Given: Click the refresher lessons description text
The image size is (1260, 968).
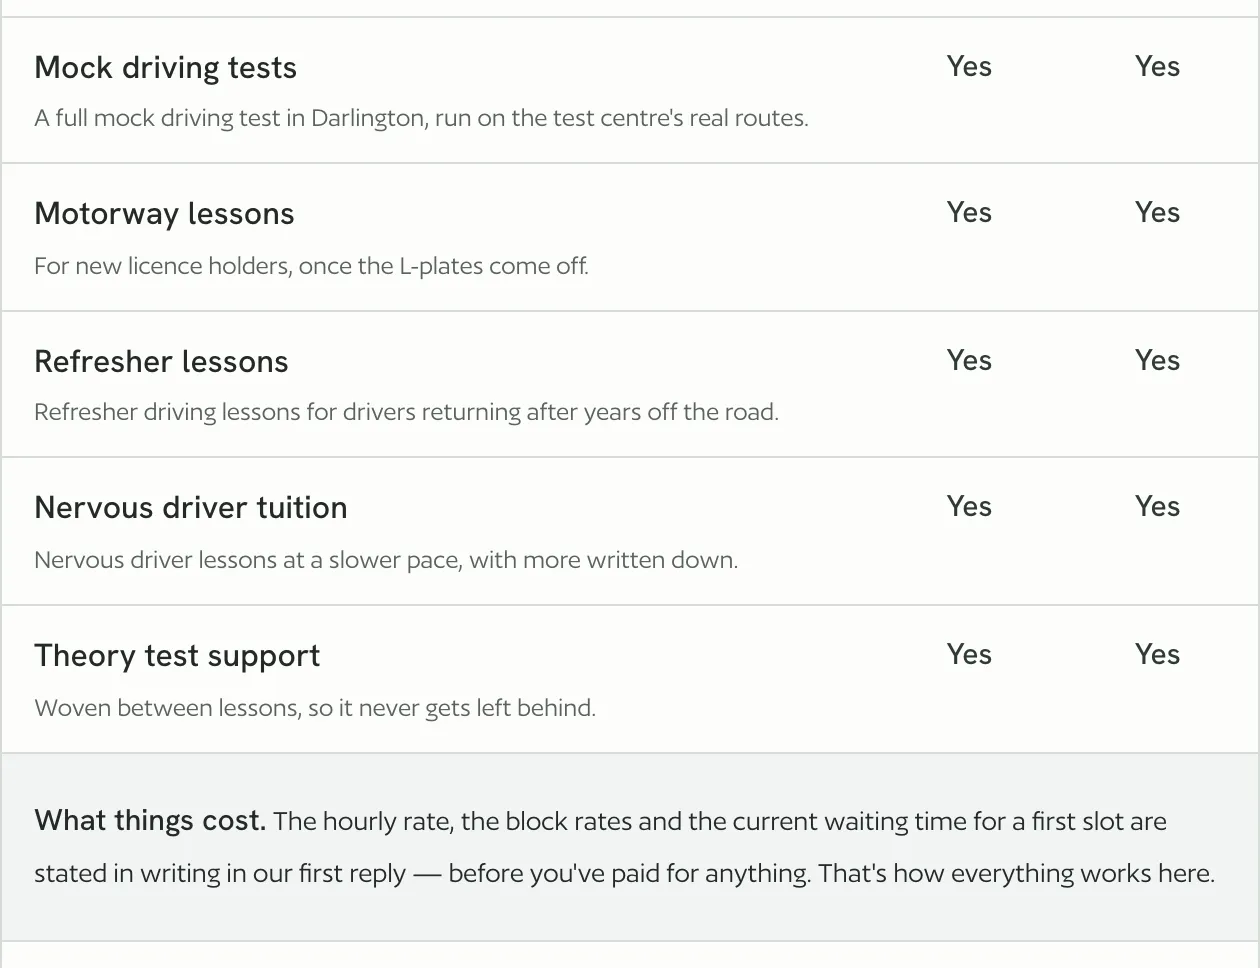Looking at the screenshot, I should coord(406,412).
